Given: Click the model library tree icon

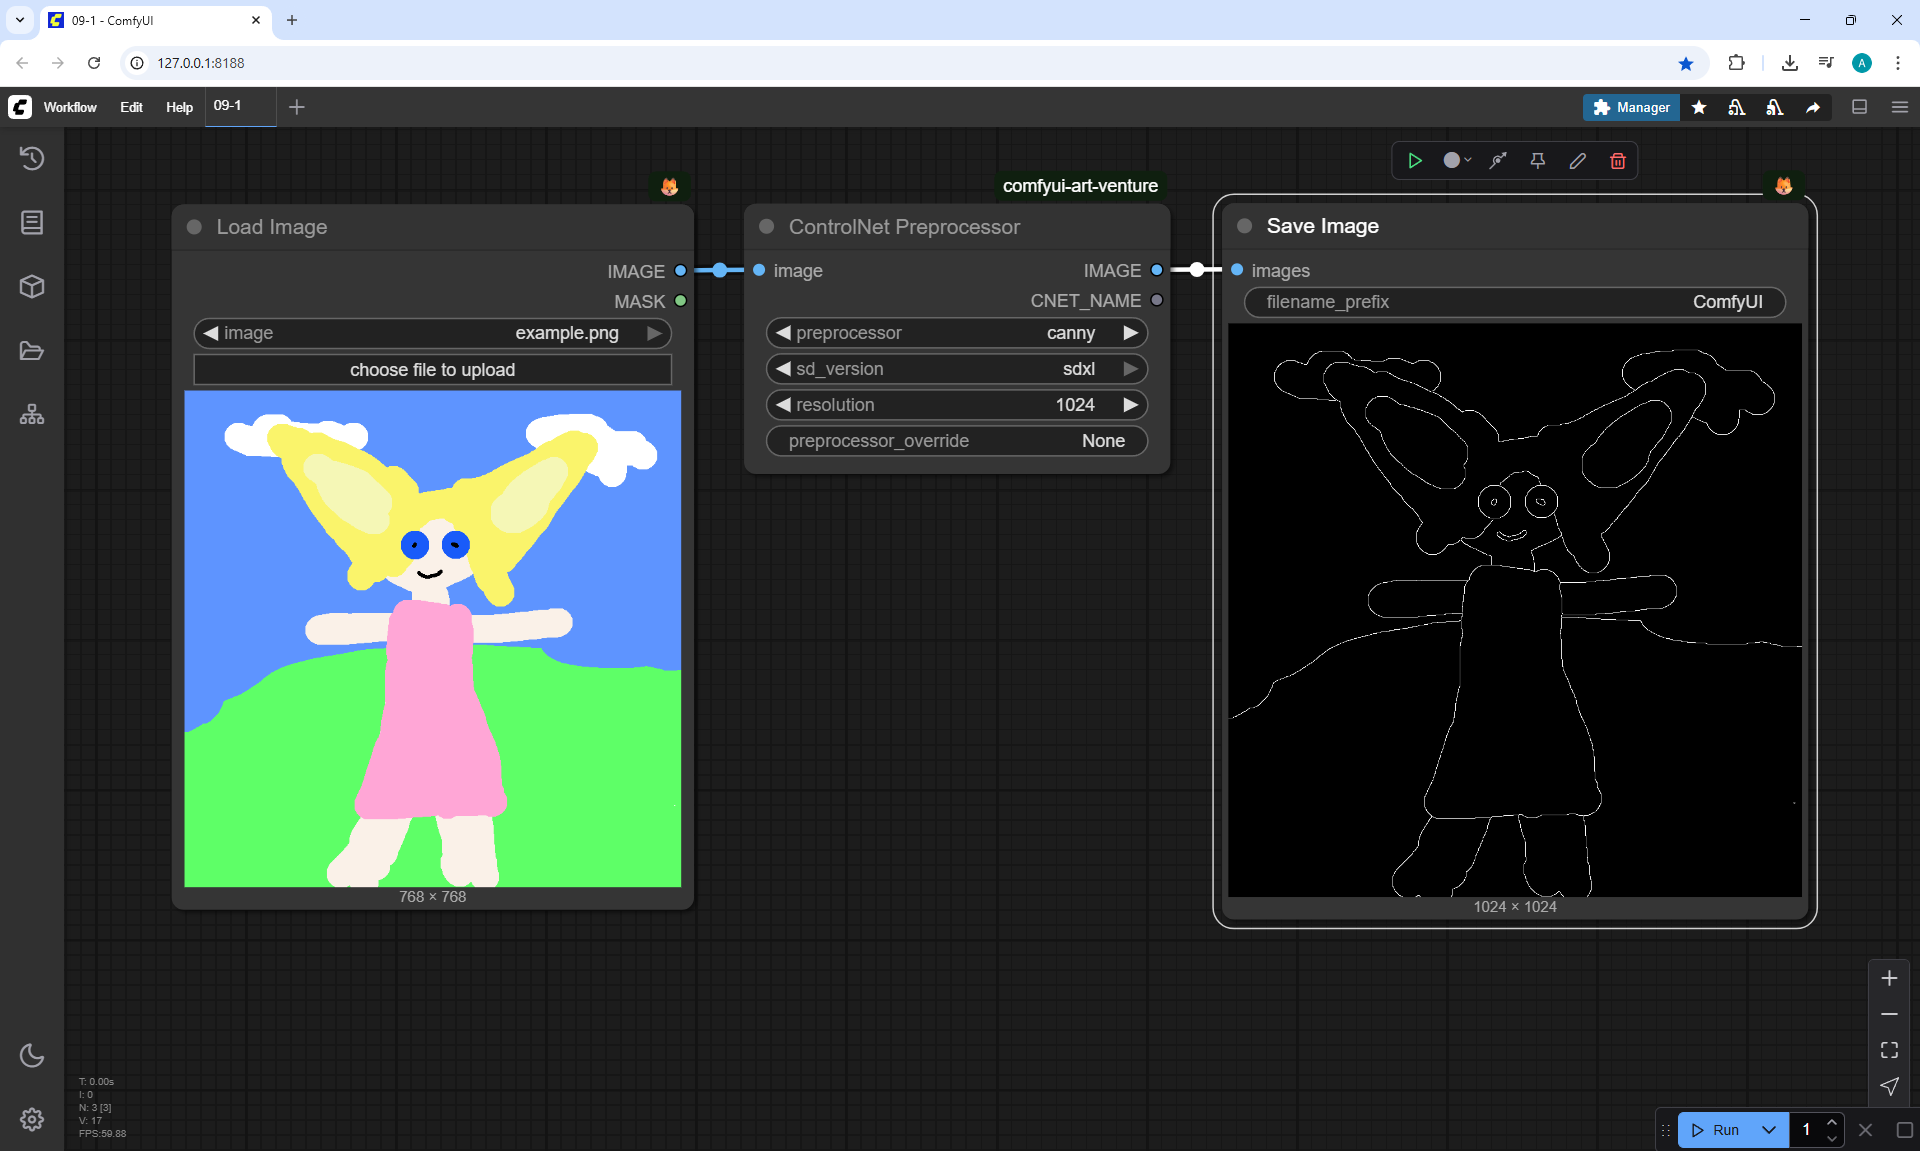Looking at the screenshot, I should click(32, 414).
